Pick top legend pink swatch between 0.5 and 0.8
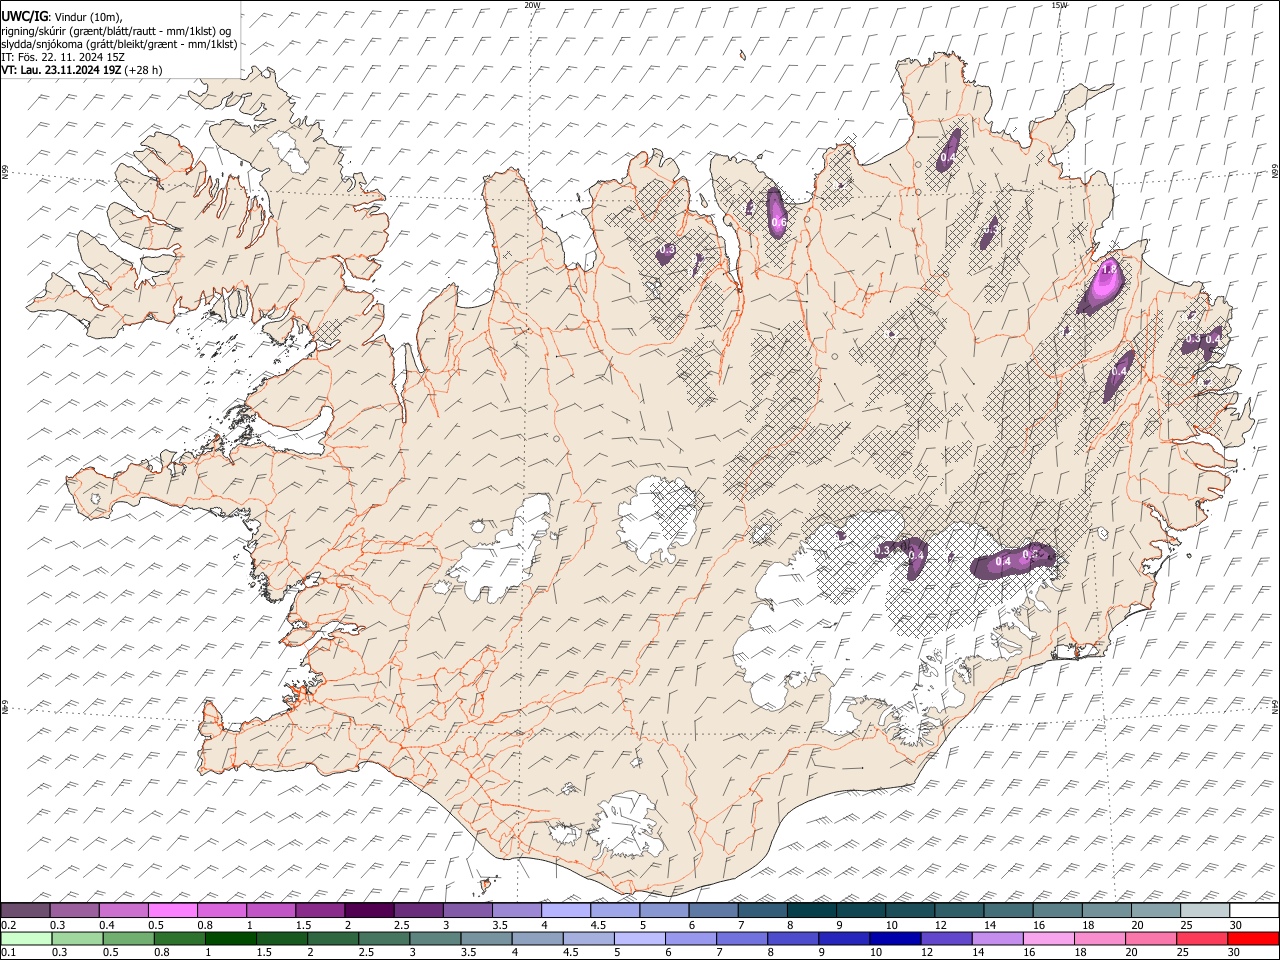 click(x=173, y=911)
